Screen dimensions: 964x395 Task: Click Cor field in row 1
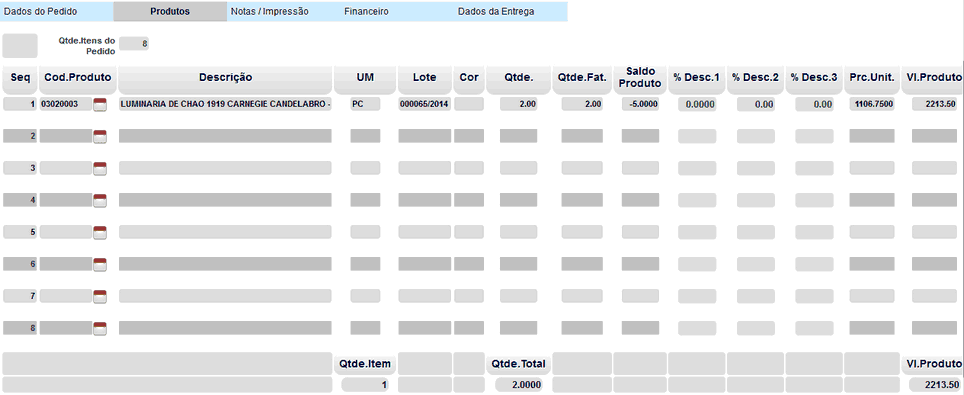coord(469,105)
